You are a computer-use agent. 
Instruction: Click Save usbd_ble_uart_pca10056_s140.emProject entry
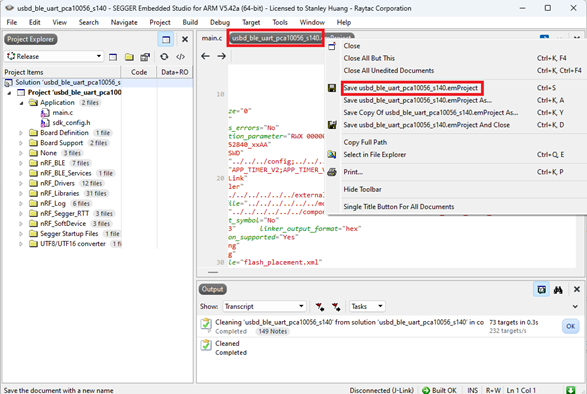[411, 88]
